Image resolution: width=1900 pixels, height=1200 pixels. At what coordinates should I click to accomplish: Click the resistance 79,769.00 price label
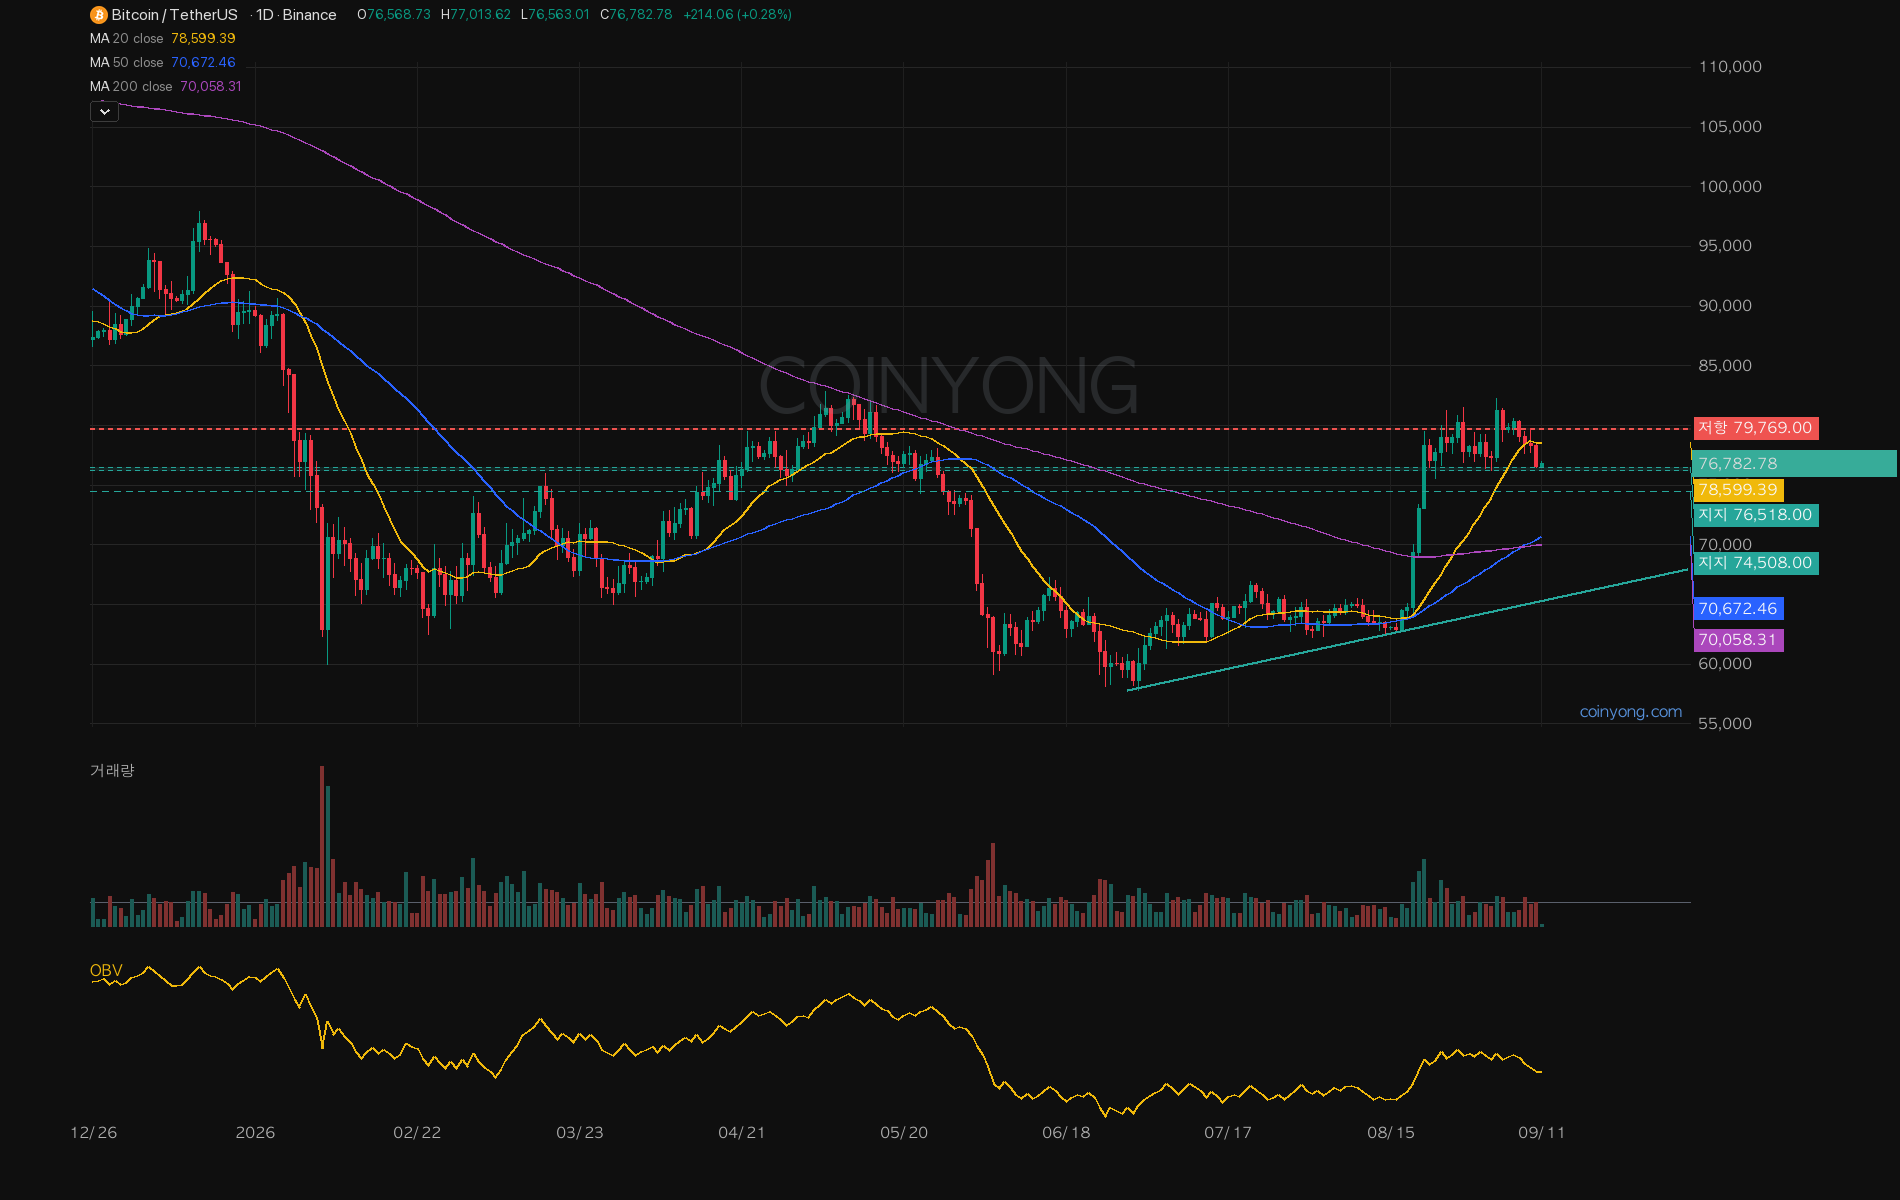coord(1755,428)
